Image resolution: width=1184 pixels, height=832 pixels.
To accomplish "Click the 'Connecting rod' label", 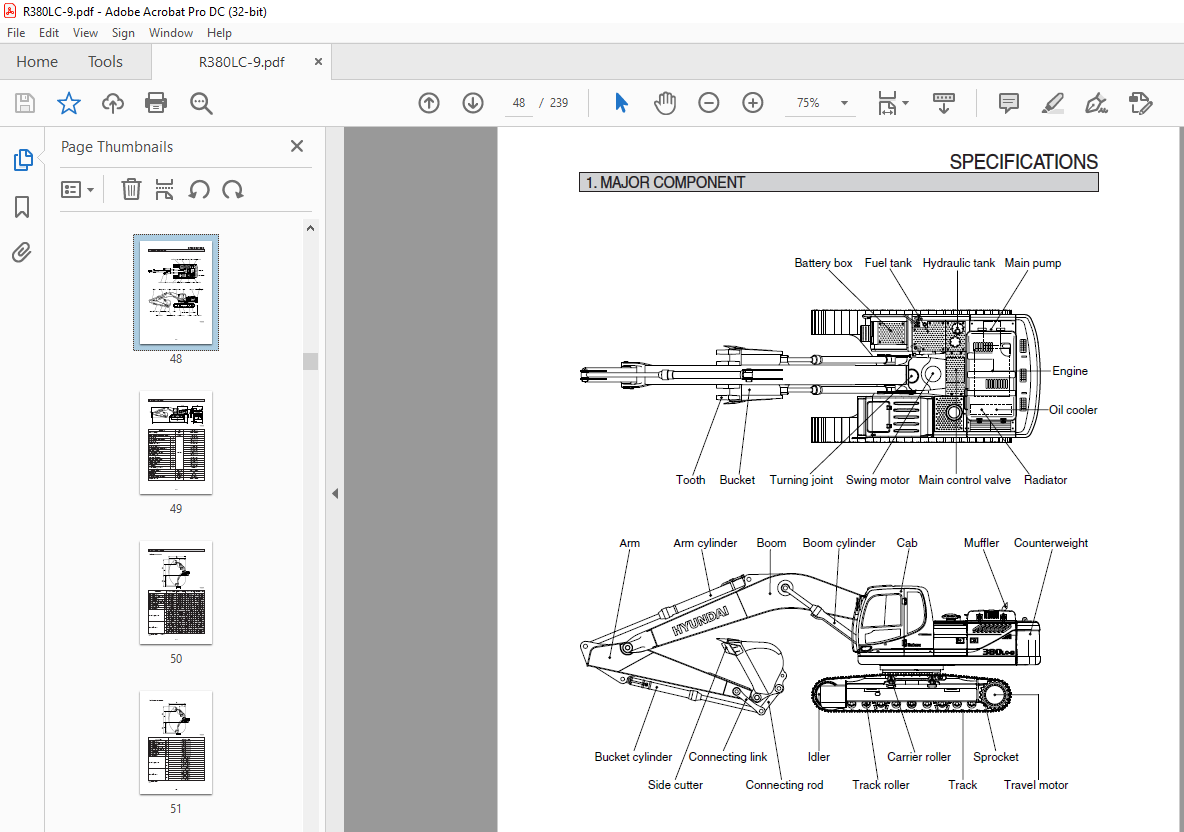I will [784, 784].
